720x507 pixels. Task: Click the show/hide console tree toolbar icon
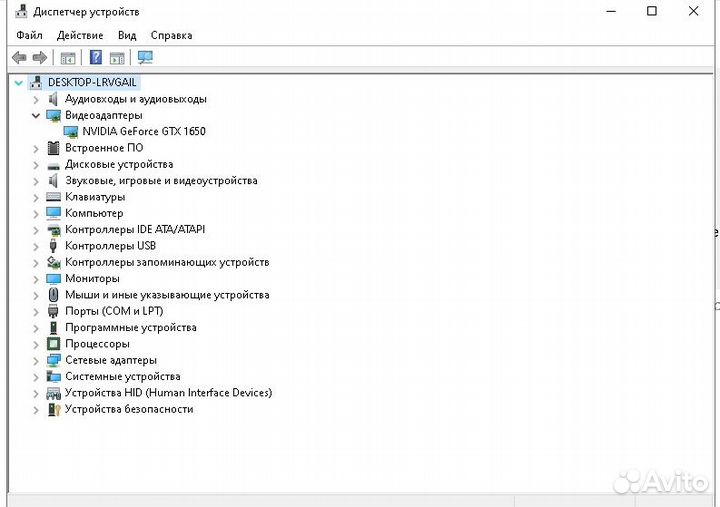tap(68, 58)
